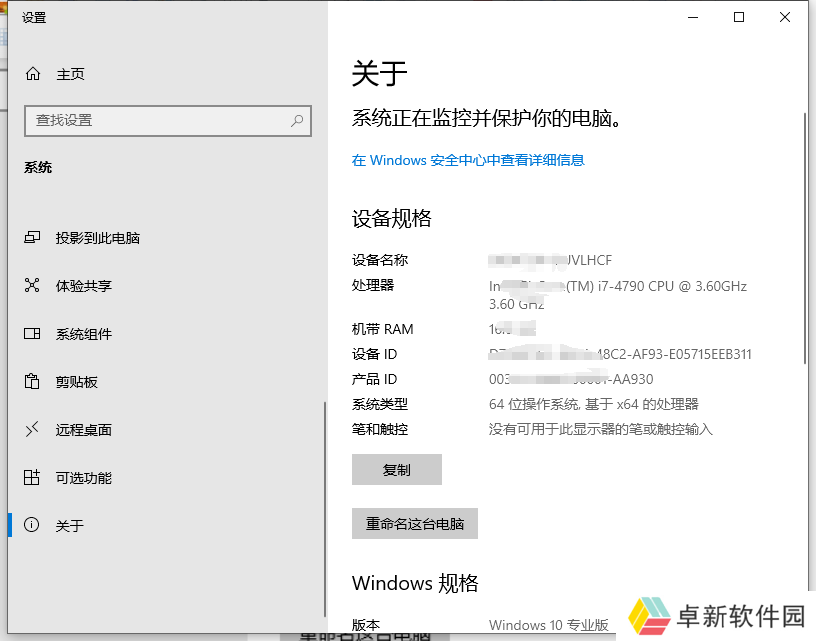Click the 投影到此电脑 projector icon
Viewport: 816px width, 641px height.
33,238
